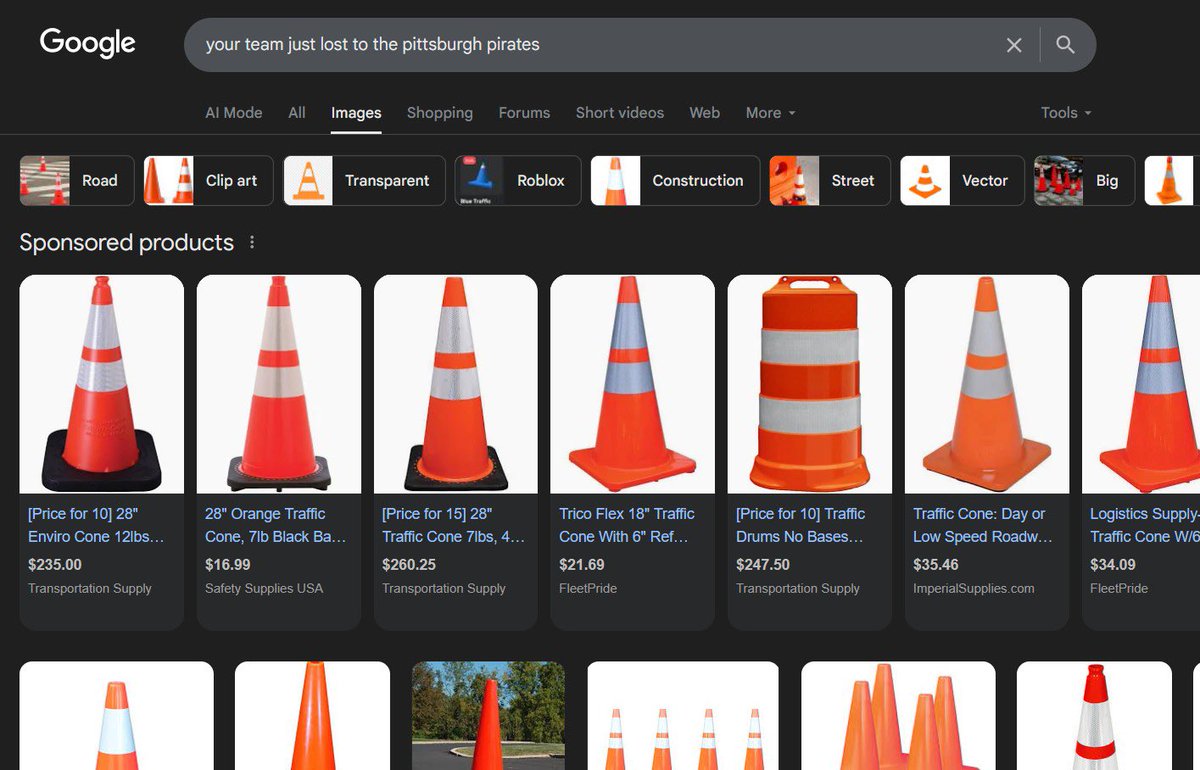The height and width of the screenshot is (770, 1200).
Task: Filter images by the Road chip
Action: click(77, 181)
